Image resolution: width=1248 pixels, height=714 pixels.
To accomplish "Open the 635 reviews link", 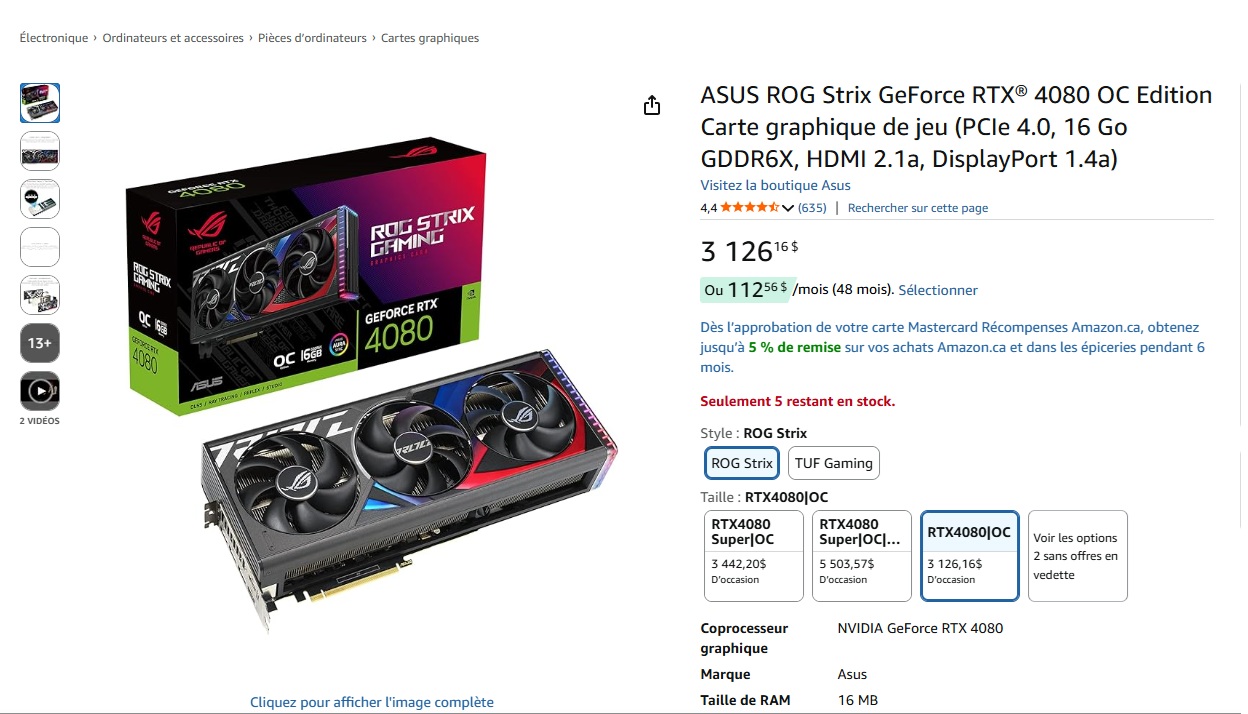I will 812,208.
